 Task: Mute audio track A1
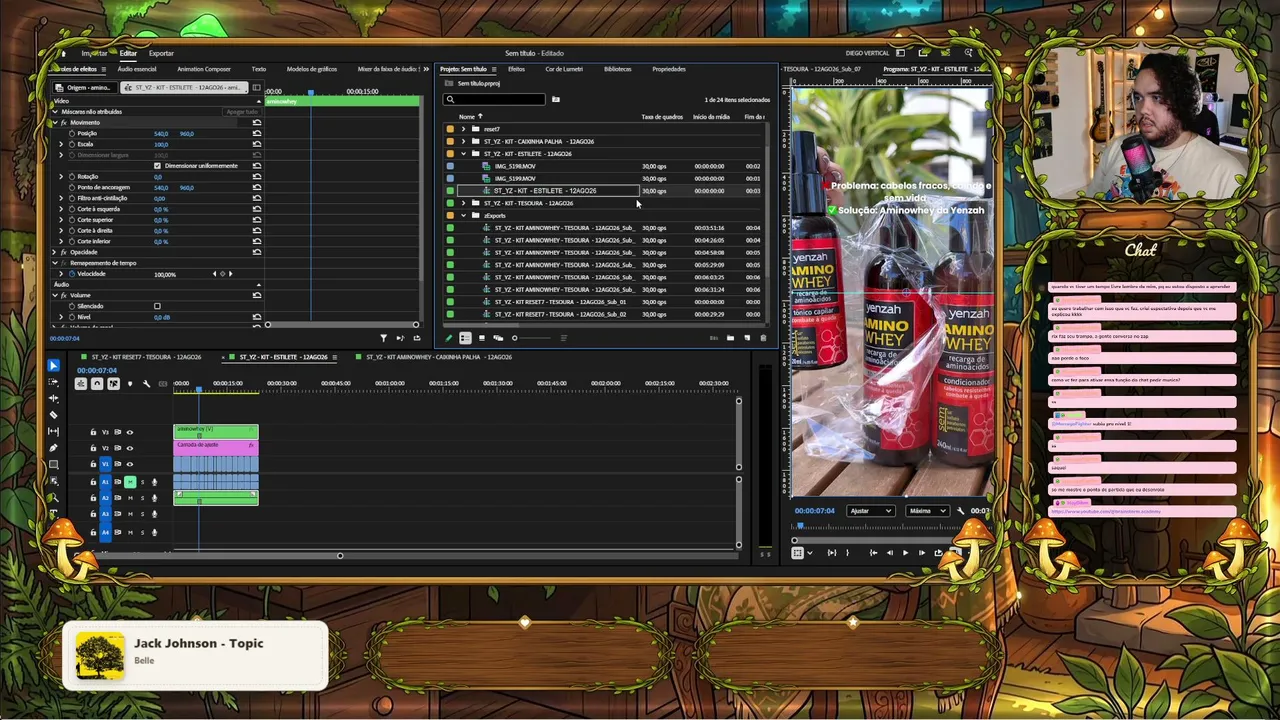(x=130, y=482)
